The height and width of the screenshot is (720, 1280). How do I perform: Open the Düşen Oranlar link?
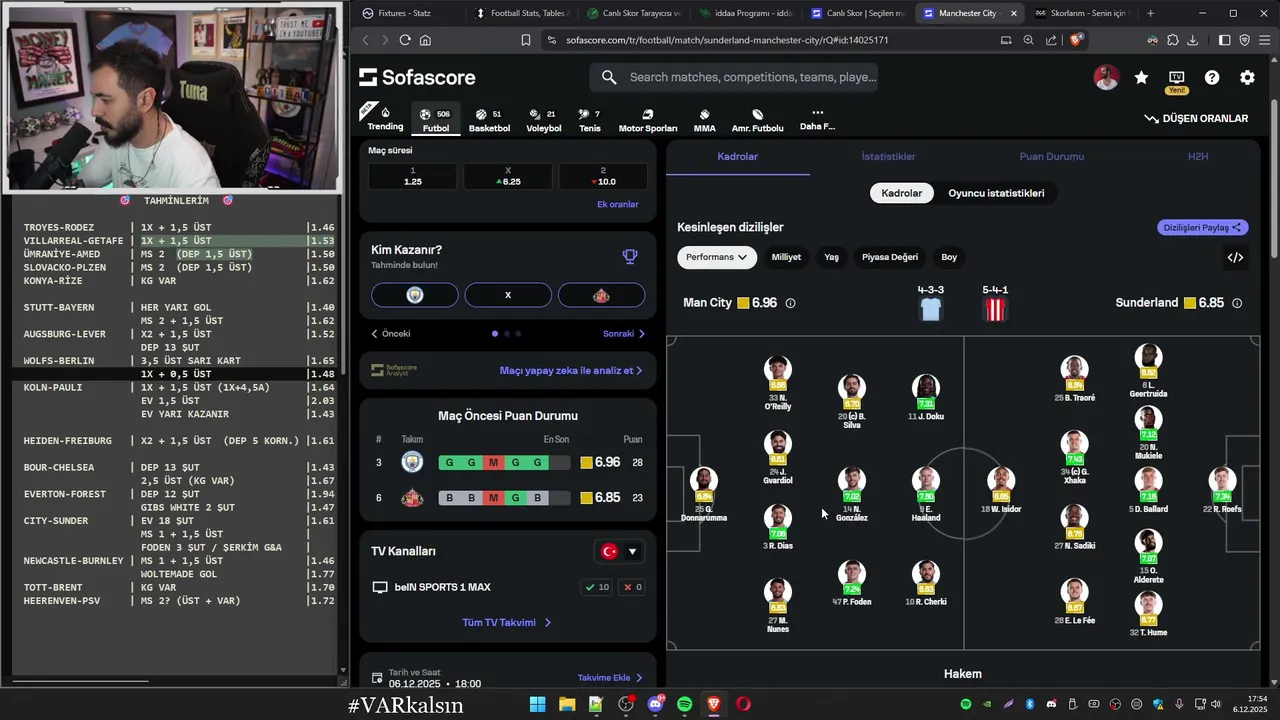pyautogui.click(x=1196, y=118)
